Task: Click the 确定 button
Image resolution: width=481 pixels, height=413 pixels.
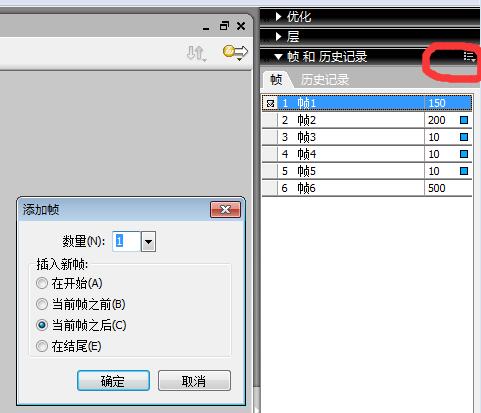Action: [x=113, y=380]
